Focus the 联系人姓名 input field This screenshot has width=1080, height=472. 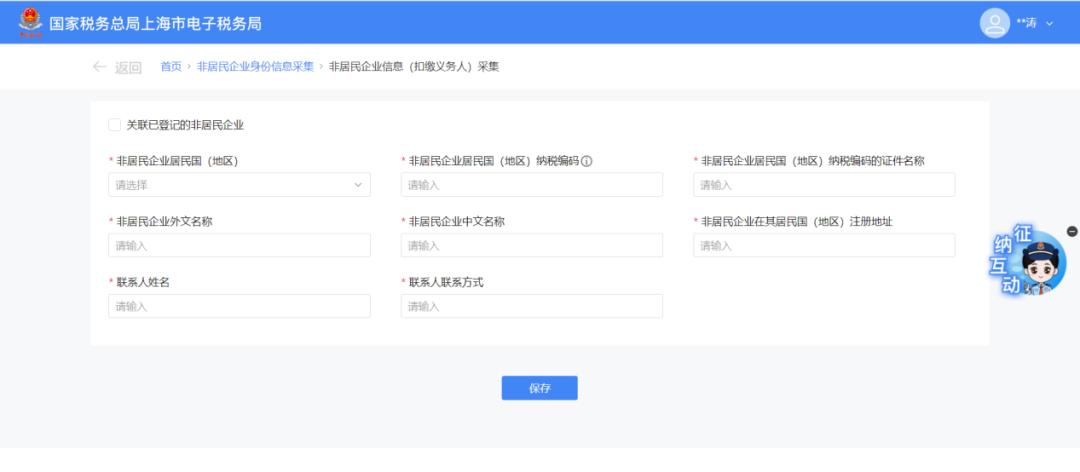[x=239, y=307]
